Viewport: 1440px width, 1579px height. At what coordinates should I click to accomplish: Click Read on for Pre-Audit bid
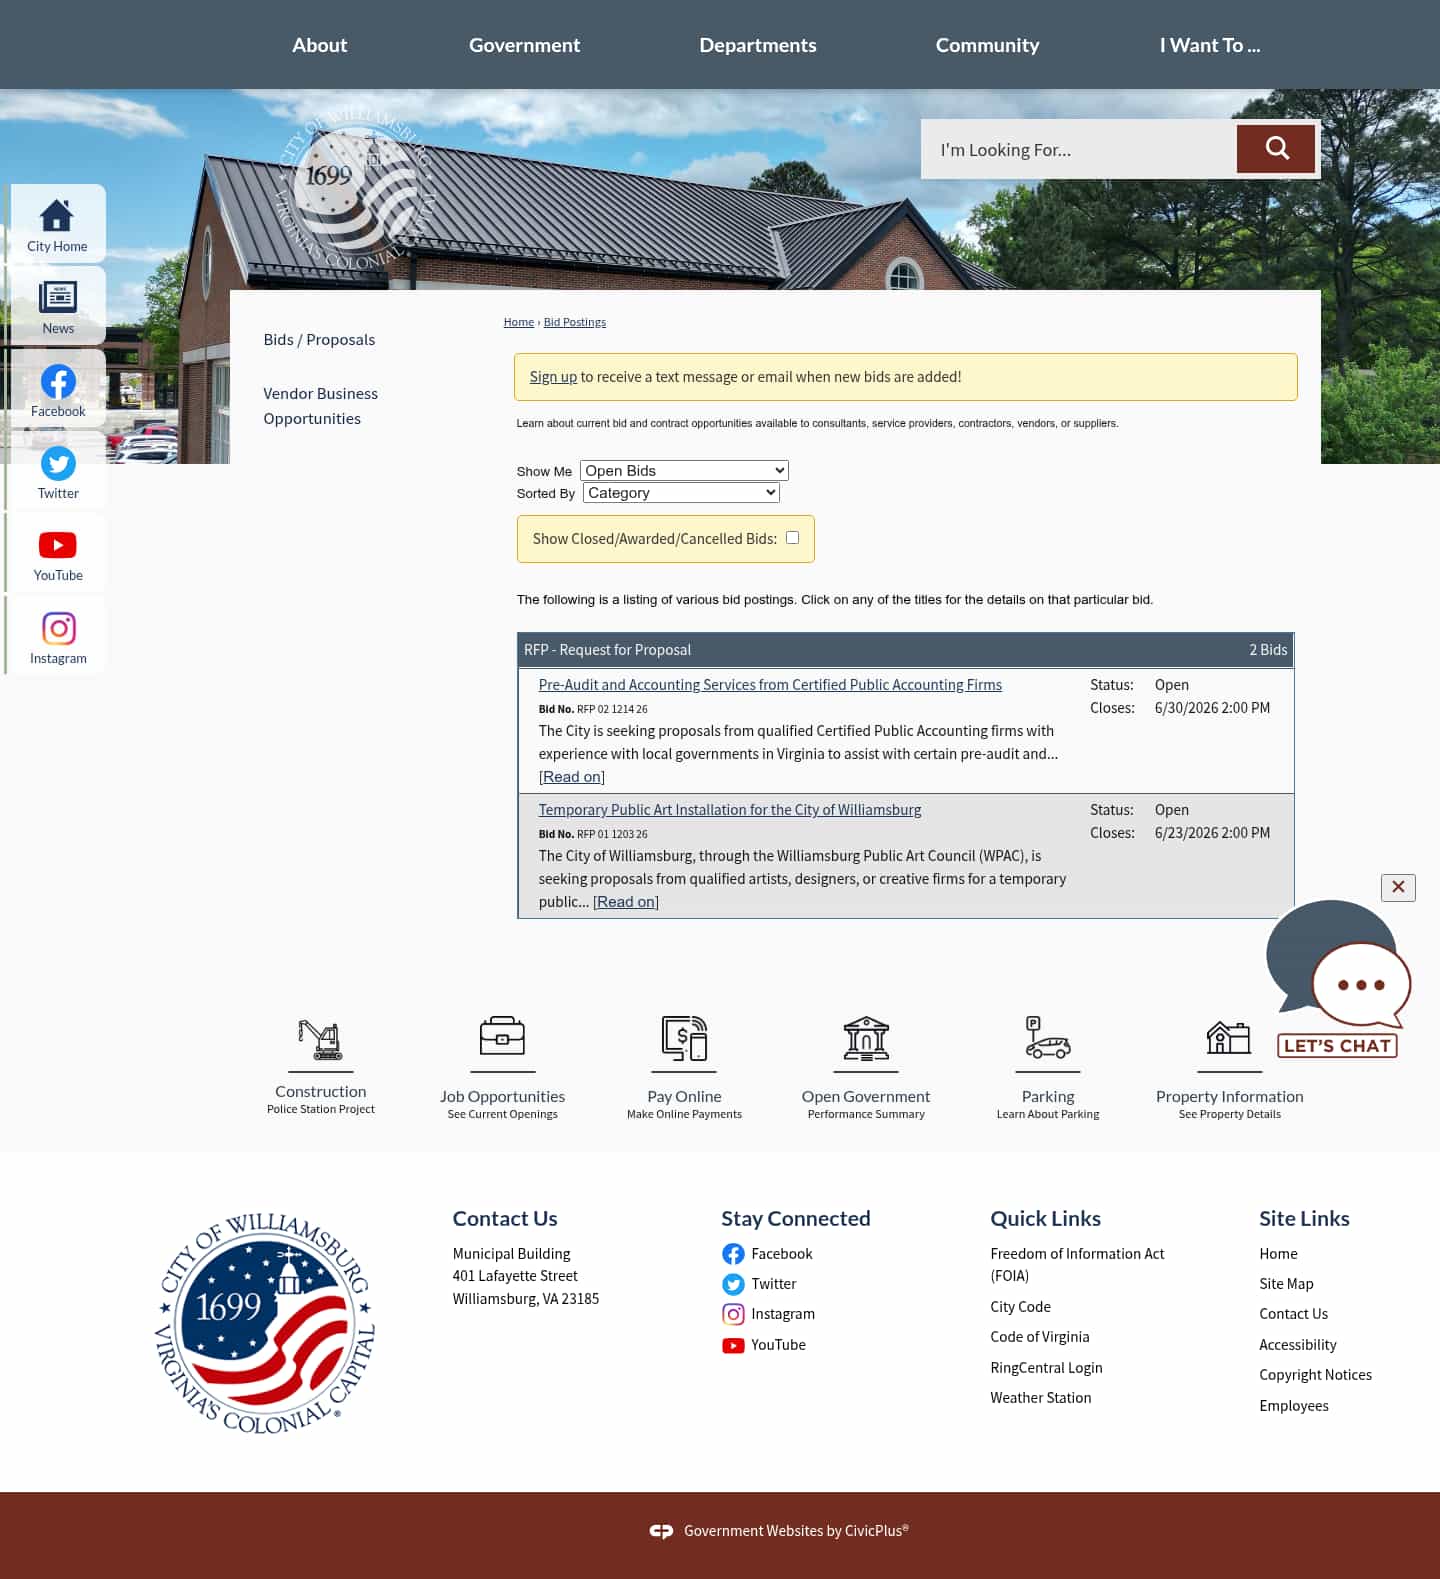572,777
